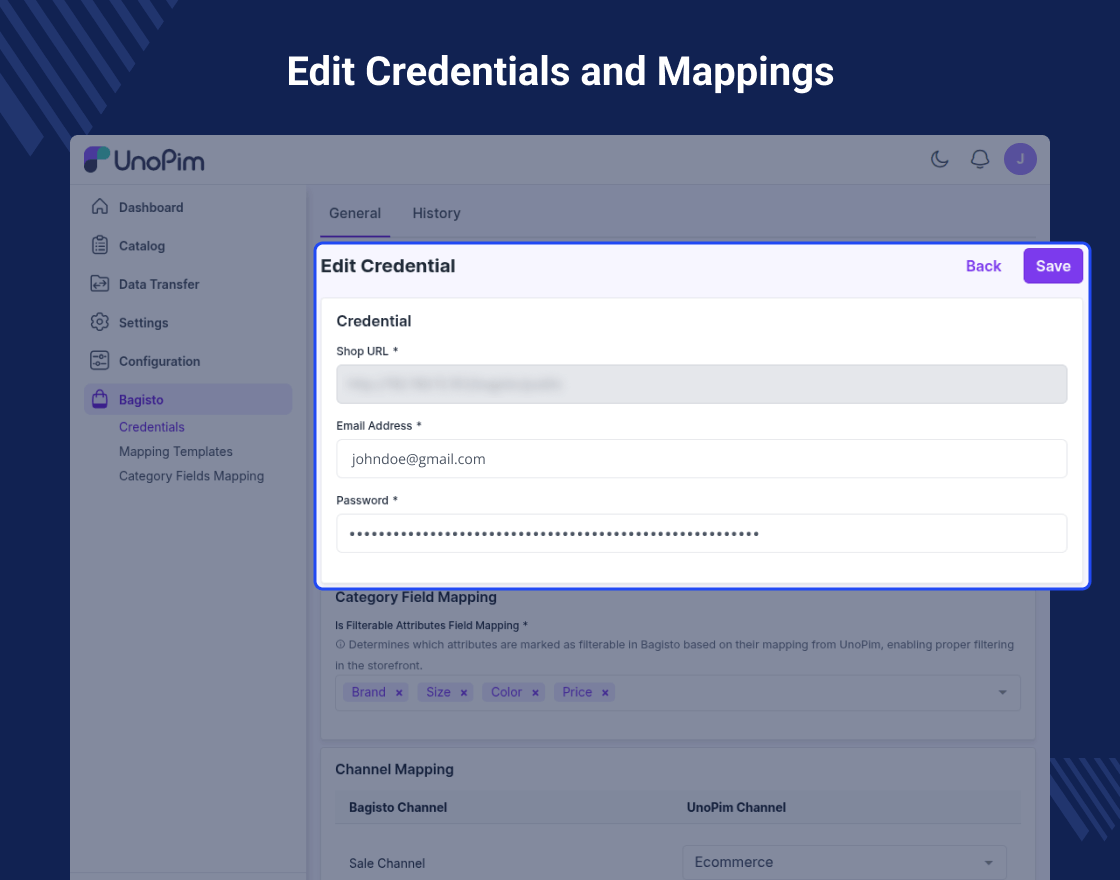Select Bagisto menu item
Screen dimensions: 1120x880
pyautogui.click(x=188, y=399)
